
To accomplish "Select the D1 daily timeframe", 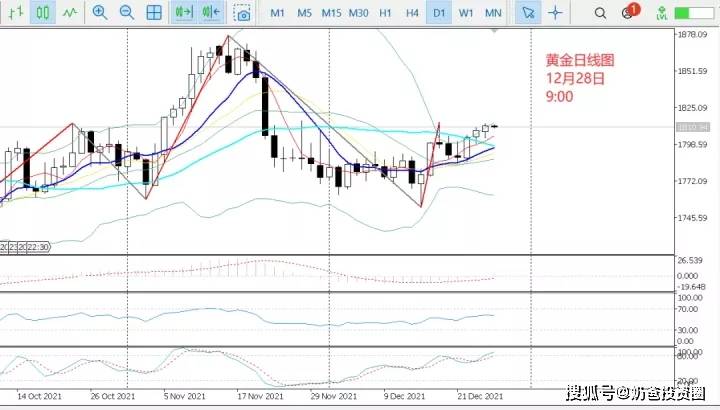I will (439, 12).
